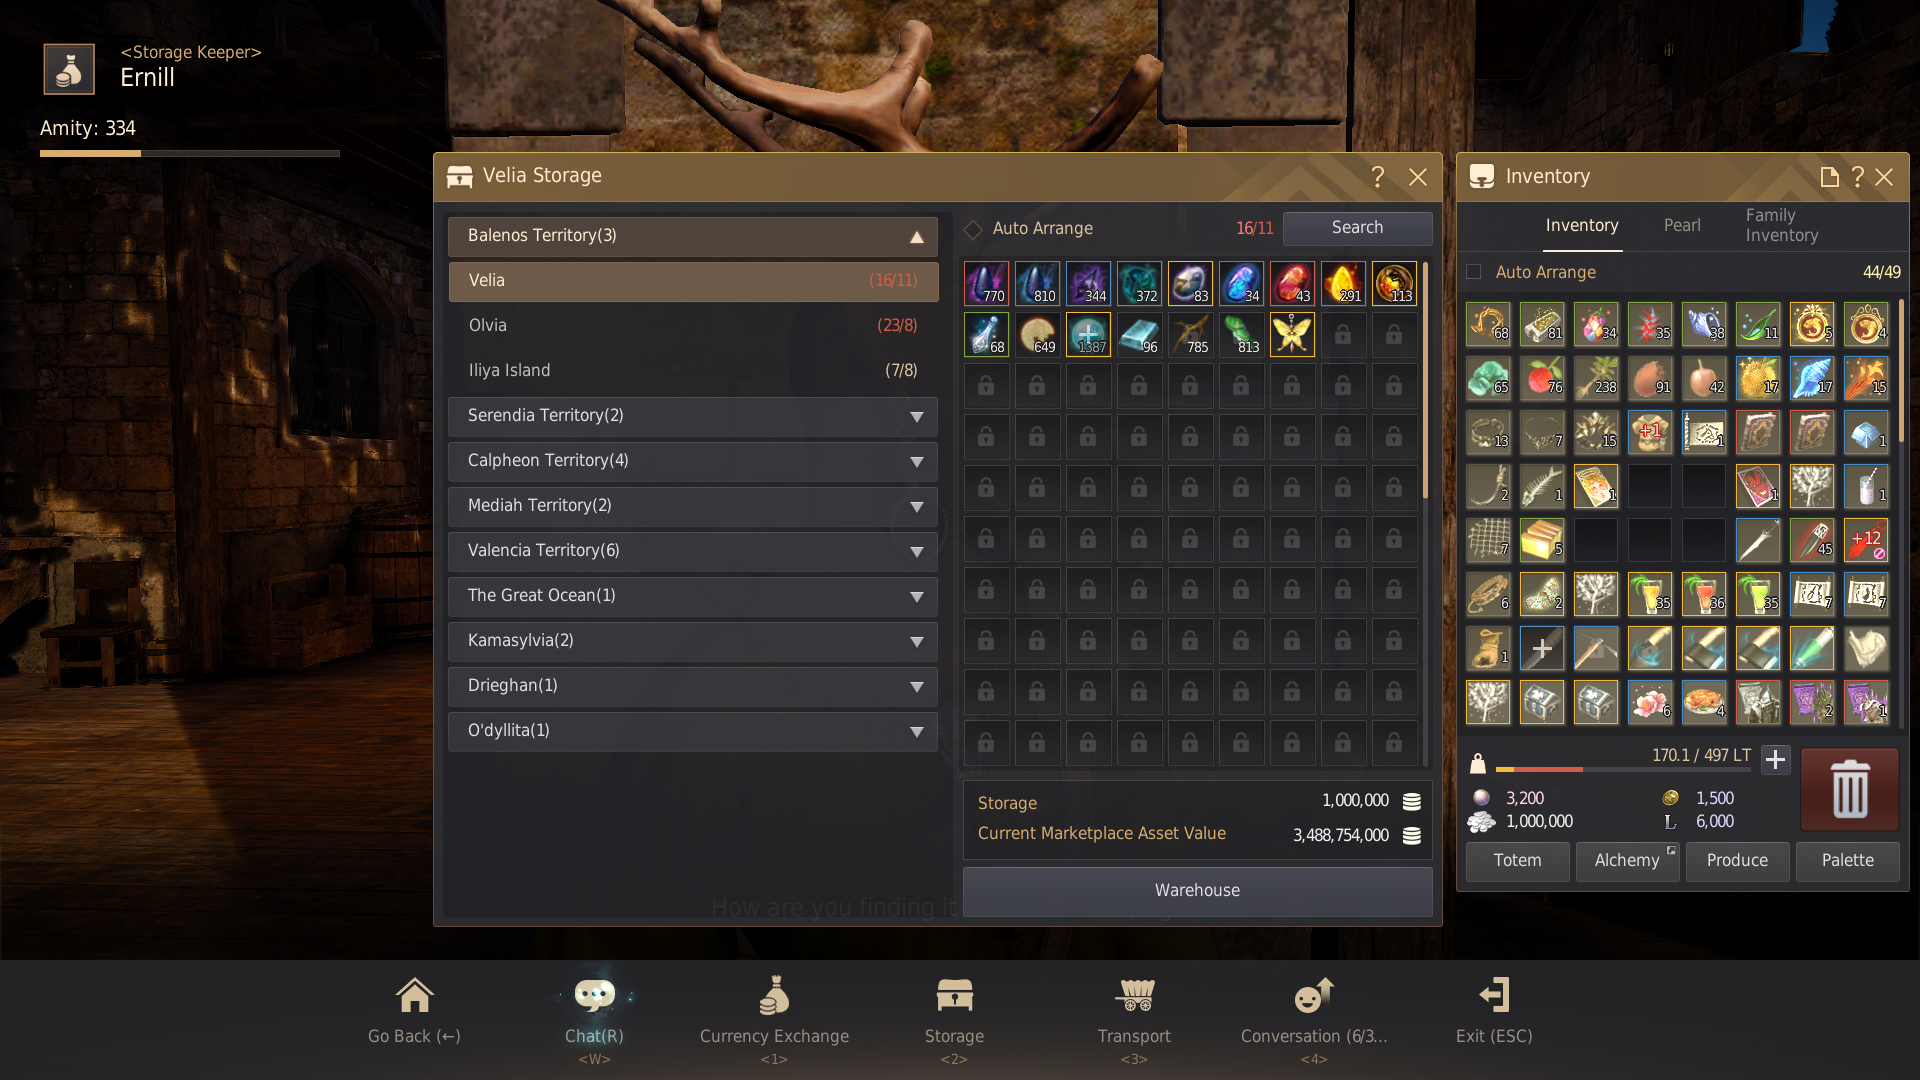Select the Inventory tab
Screen dimensions: 1920x1080
click(1582, 225)
